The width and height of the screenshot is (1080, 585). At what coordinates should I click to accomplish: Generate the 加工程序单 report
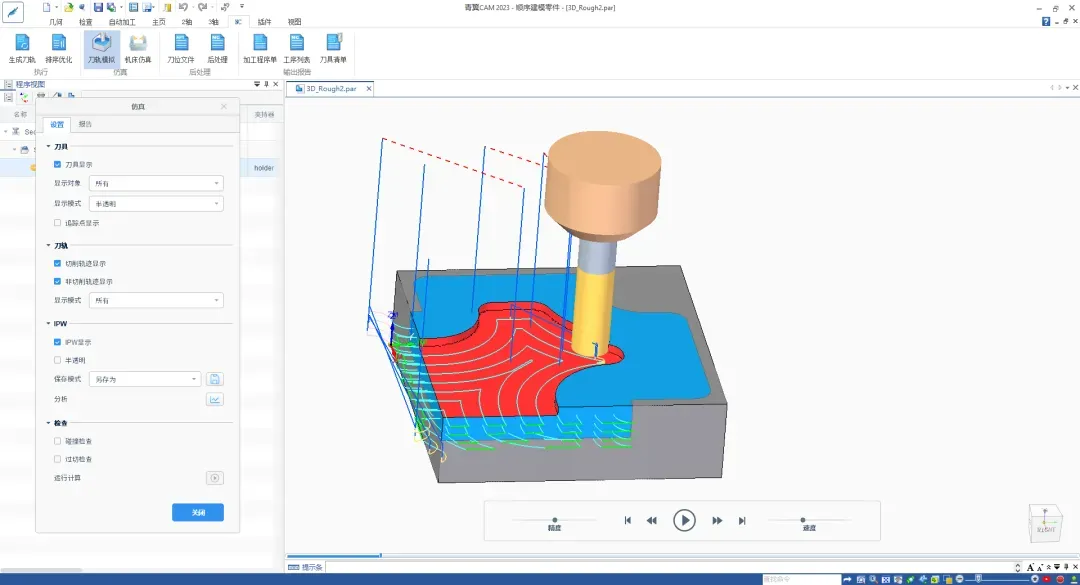pyautogui.click(x=260, y=48)
